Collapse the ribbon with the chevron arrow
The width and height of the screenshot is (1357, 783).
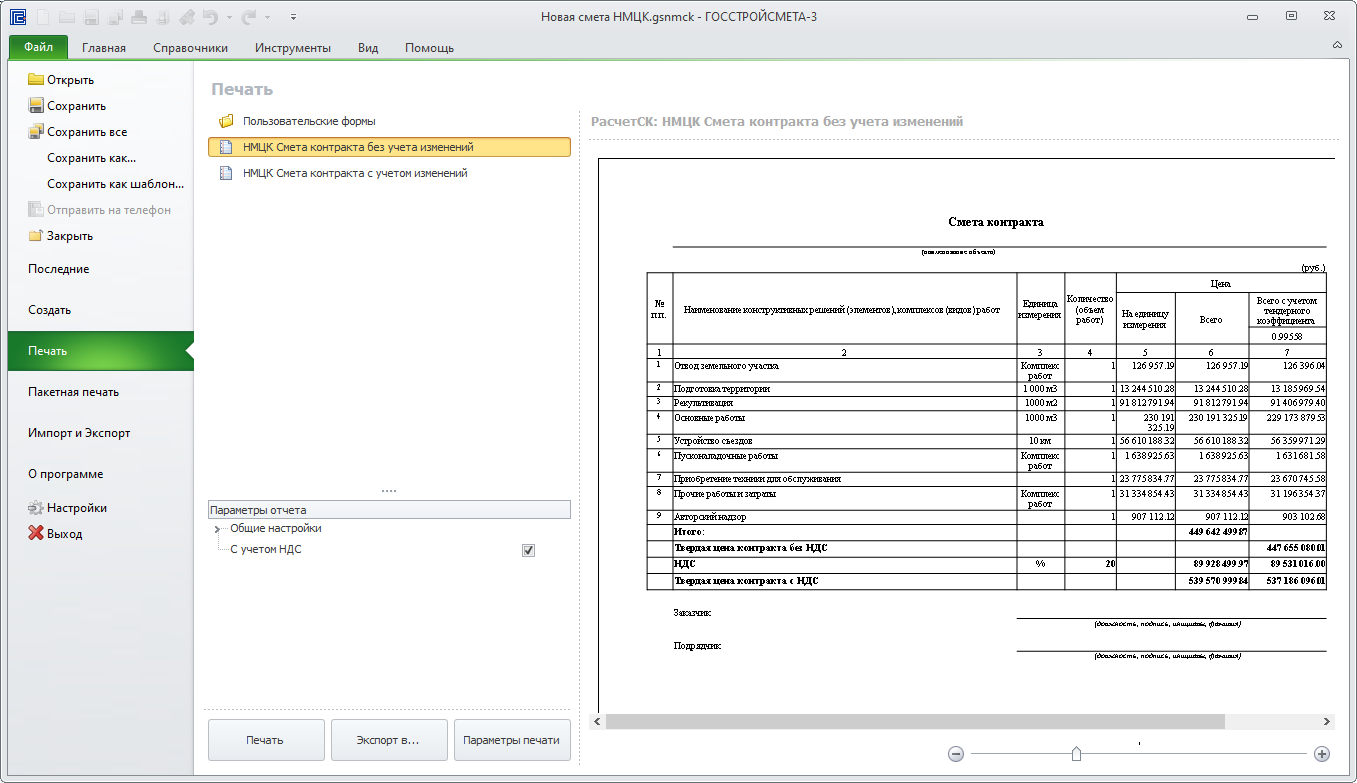(1338, 46)
